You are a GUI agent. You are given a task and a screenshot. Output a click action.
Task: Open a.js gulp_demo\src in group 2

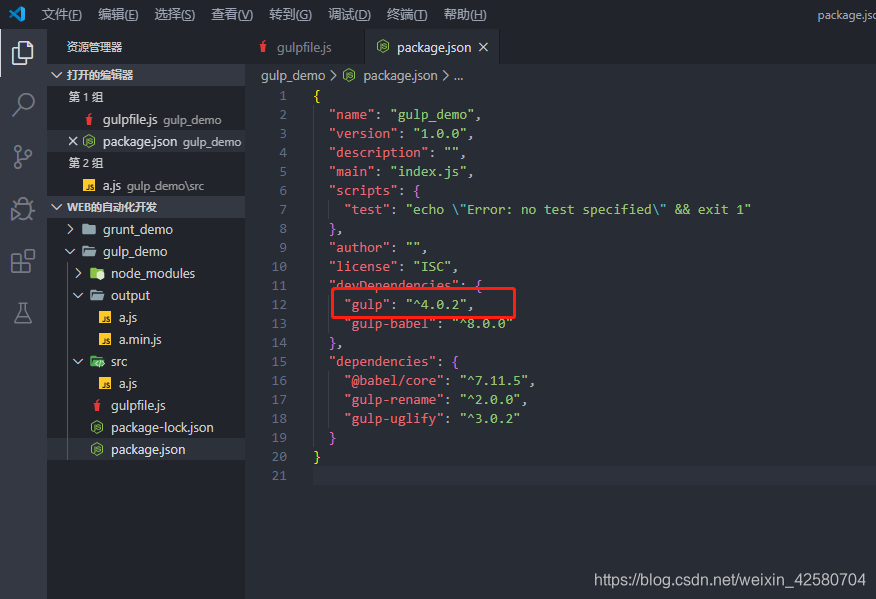[146, 186]
